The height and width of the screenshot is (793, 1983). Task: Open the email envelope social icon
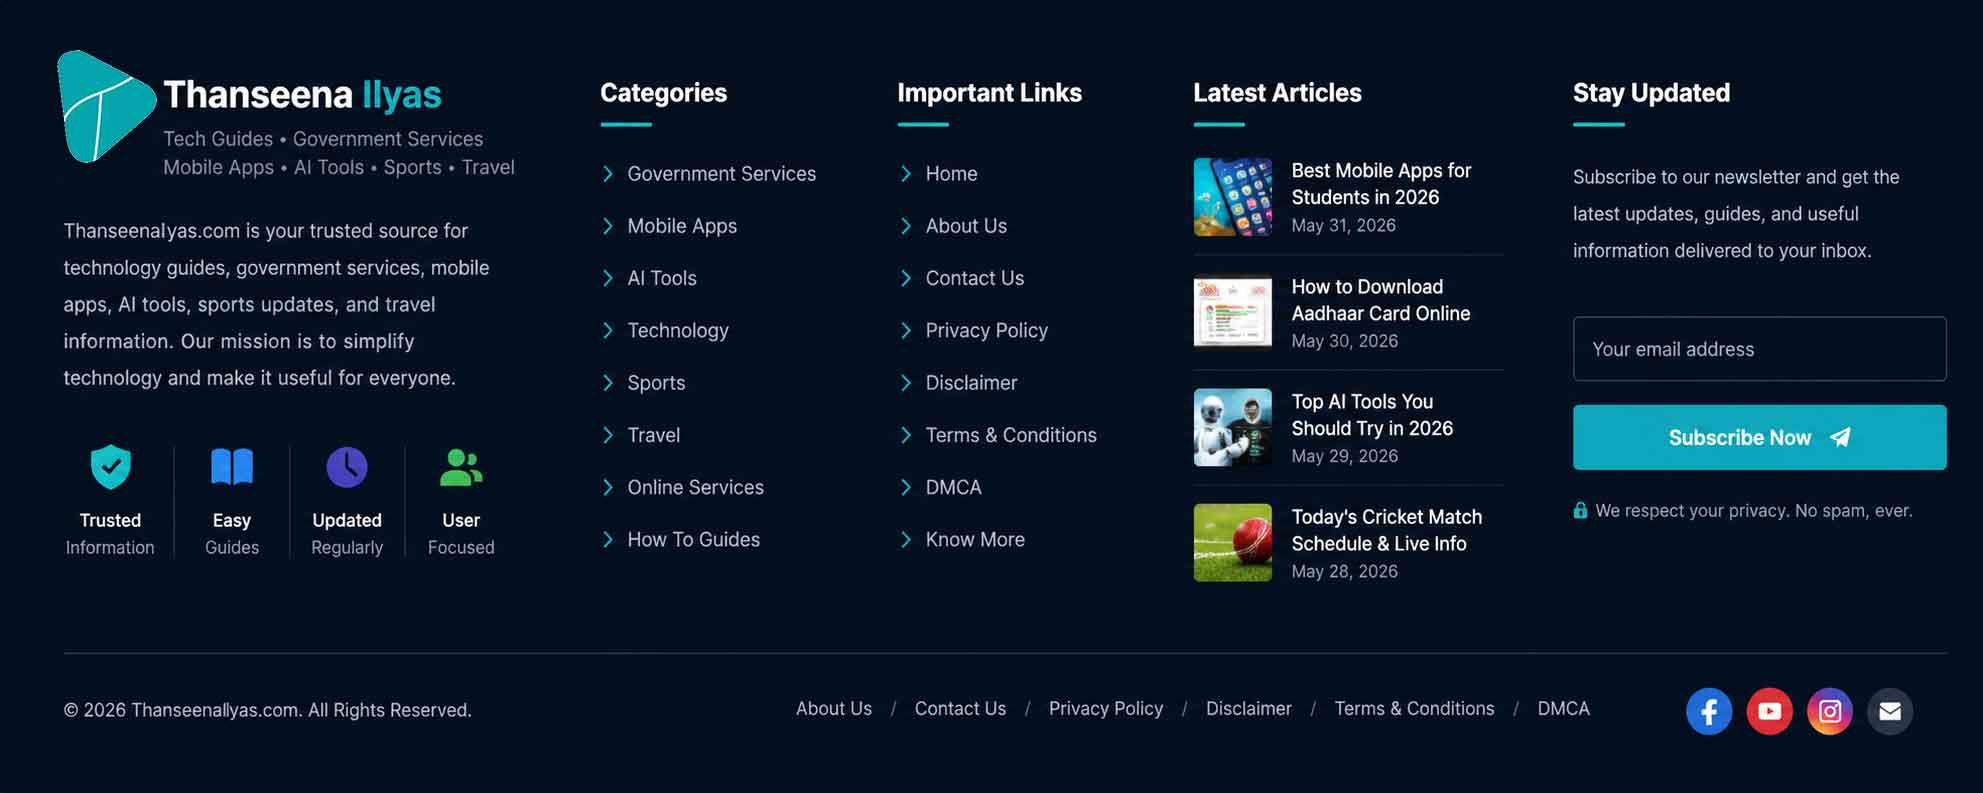(1890, 711)
